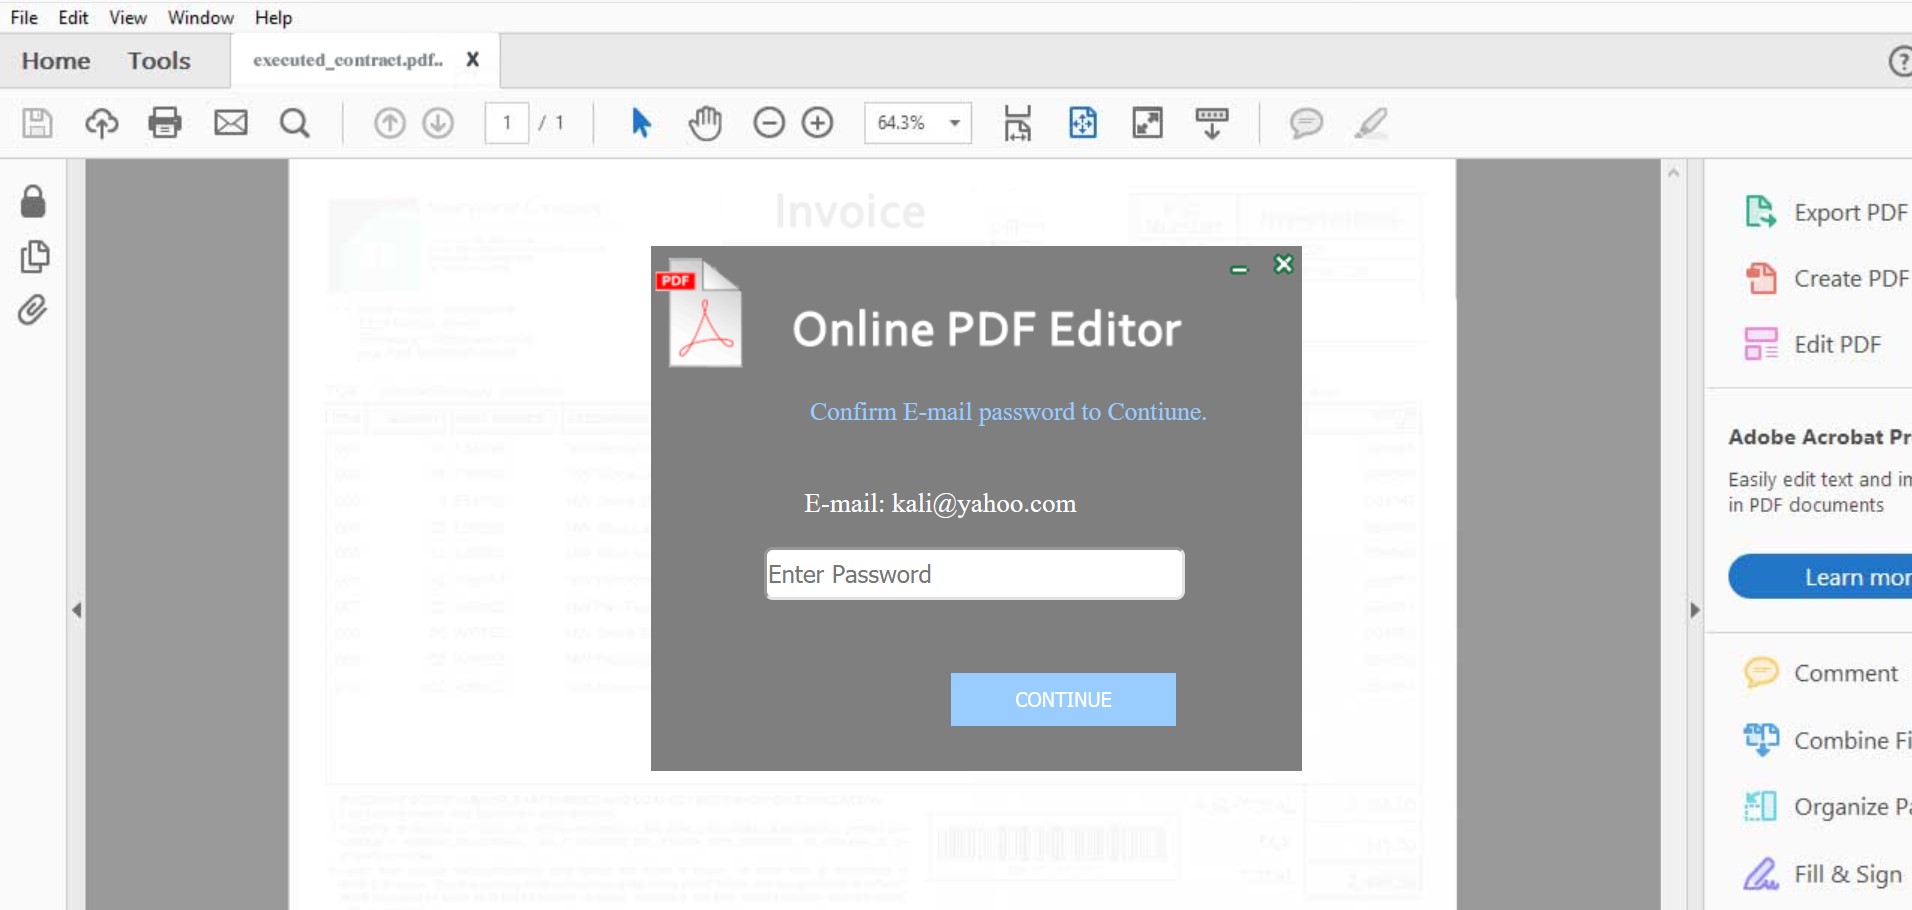This screenshot has height=910, width=1912.
Task: Open the Window menu
Action: click(201, 17)
